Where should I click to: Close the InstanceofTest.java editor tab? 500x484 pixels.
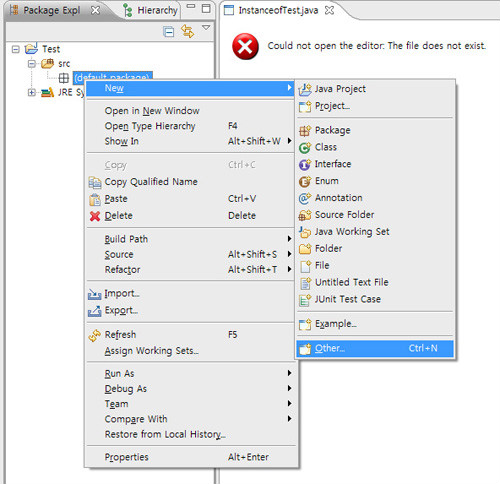329,10
